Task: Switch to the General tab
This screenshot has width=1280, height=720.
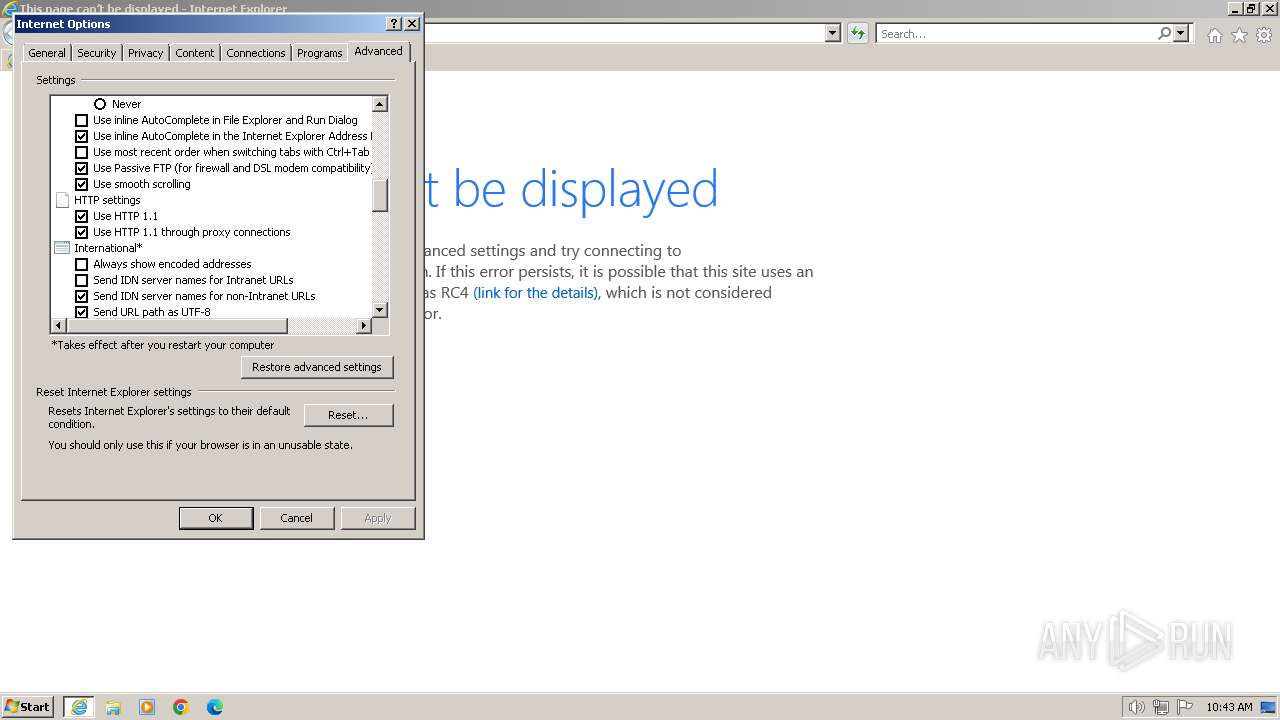Action: pos(47,53)
